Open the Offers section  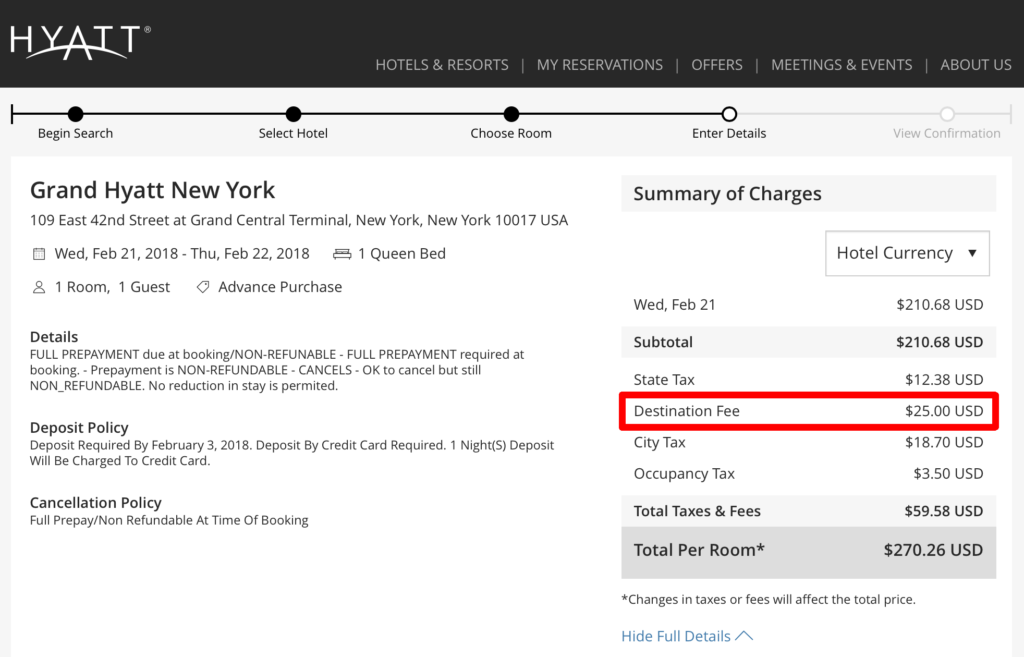click(717, 64)
